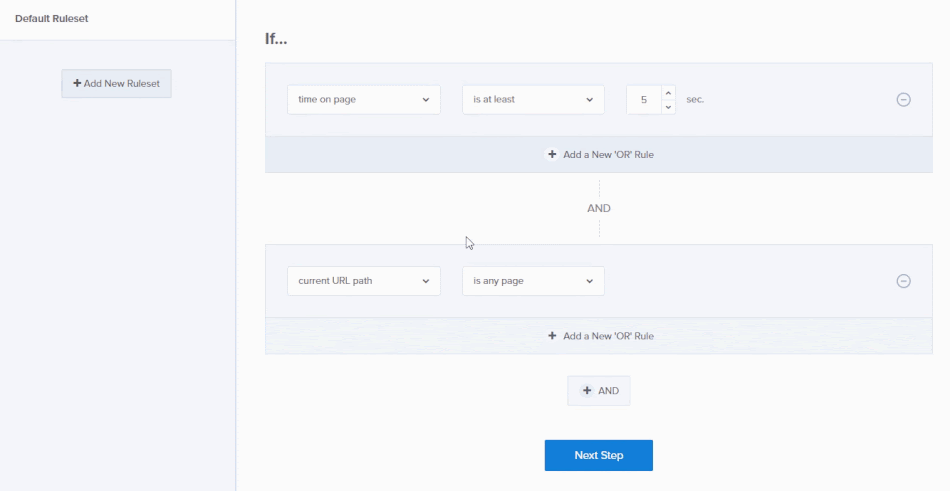The image size is (950, 491).
Task: Increase seconds with the up arrow
Action: [668, 93]
